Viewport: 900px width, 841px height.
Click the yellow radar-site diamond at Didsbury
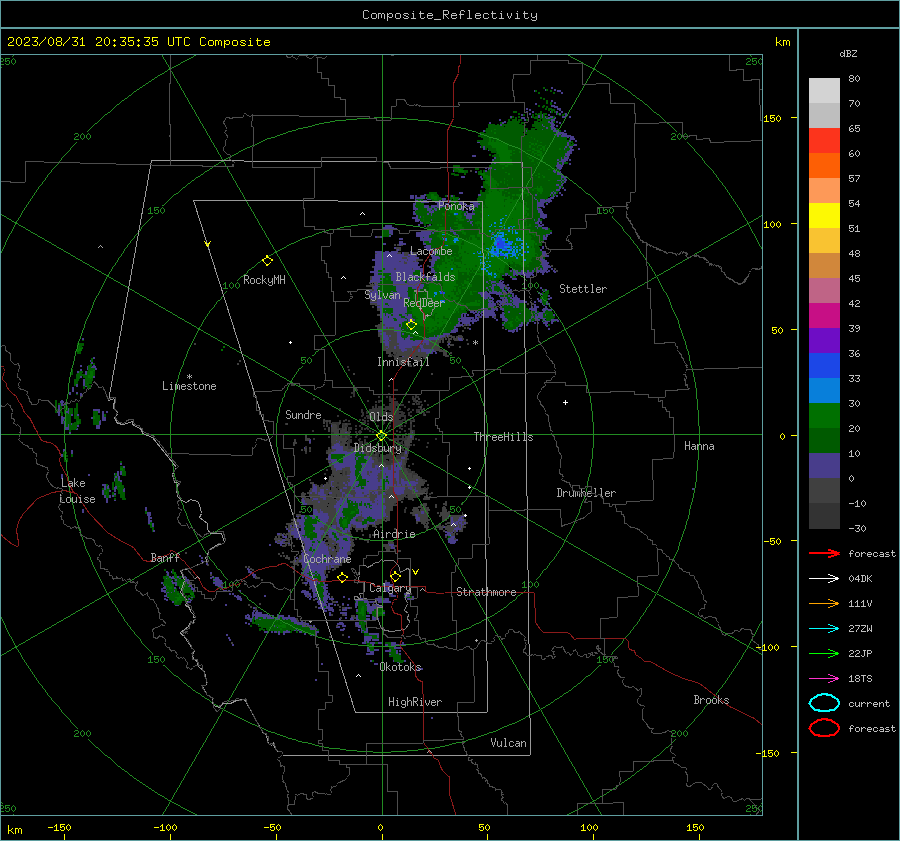pos(381,436)
